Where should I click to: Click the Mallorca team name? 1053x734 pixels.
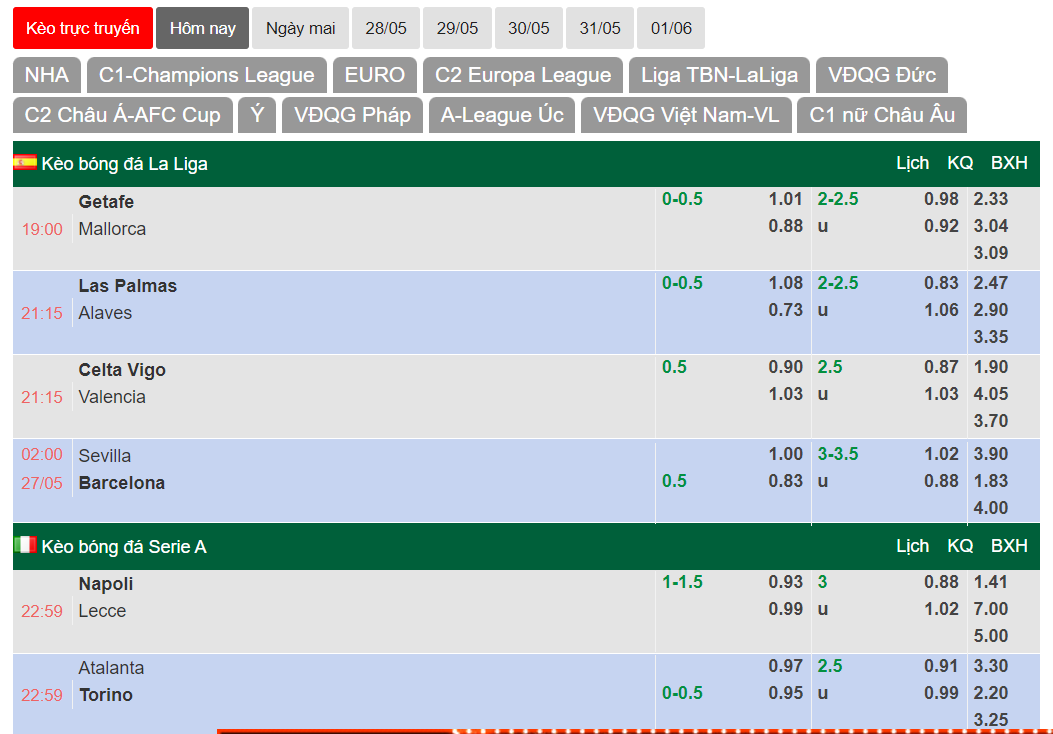[x=112, y=229]
